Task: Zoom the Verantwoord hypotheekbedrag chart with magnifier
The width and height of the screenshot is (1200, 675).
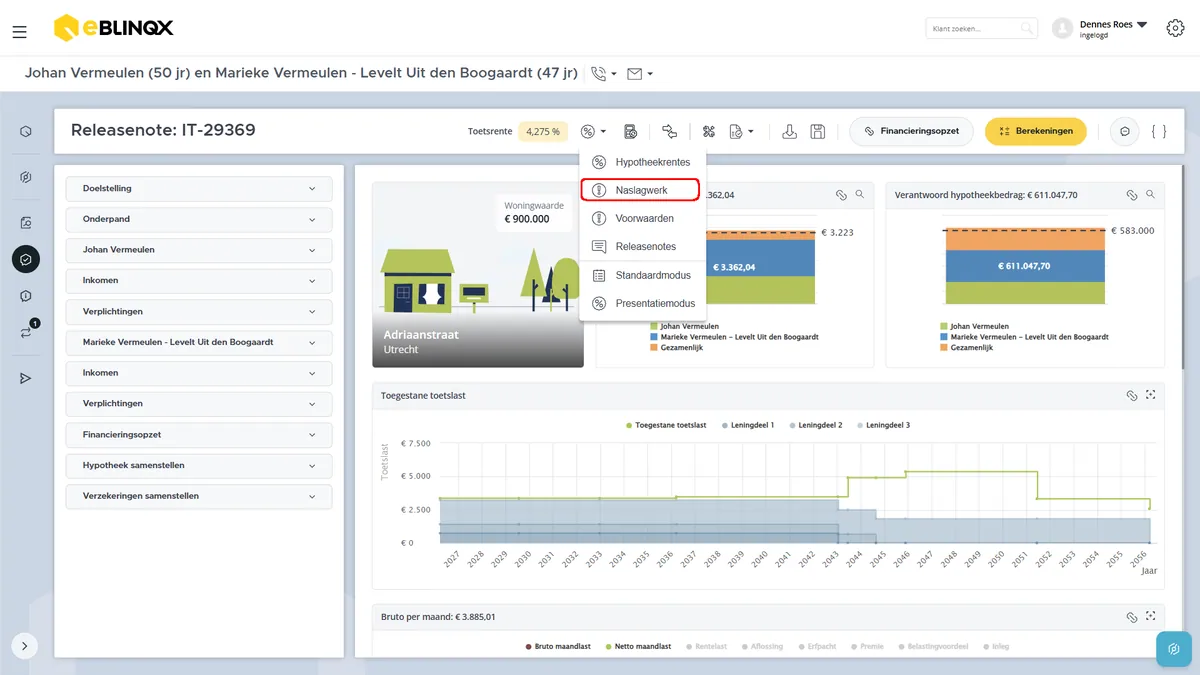Action: (1150, 195)
